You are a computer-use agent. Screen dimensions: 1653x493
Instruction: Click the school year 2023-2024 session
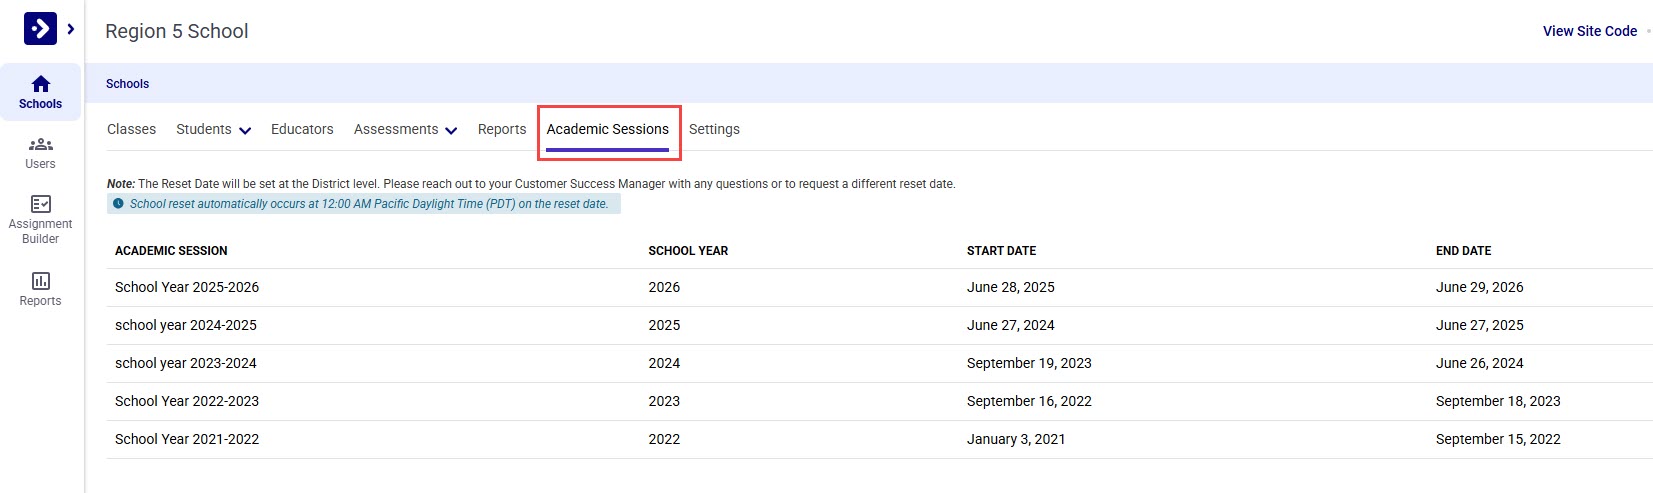186,363
